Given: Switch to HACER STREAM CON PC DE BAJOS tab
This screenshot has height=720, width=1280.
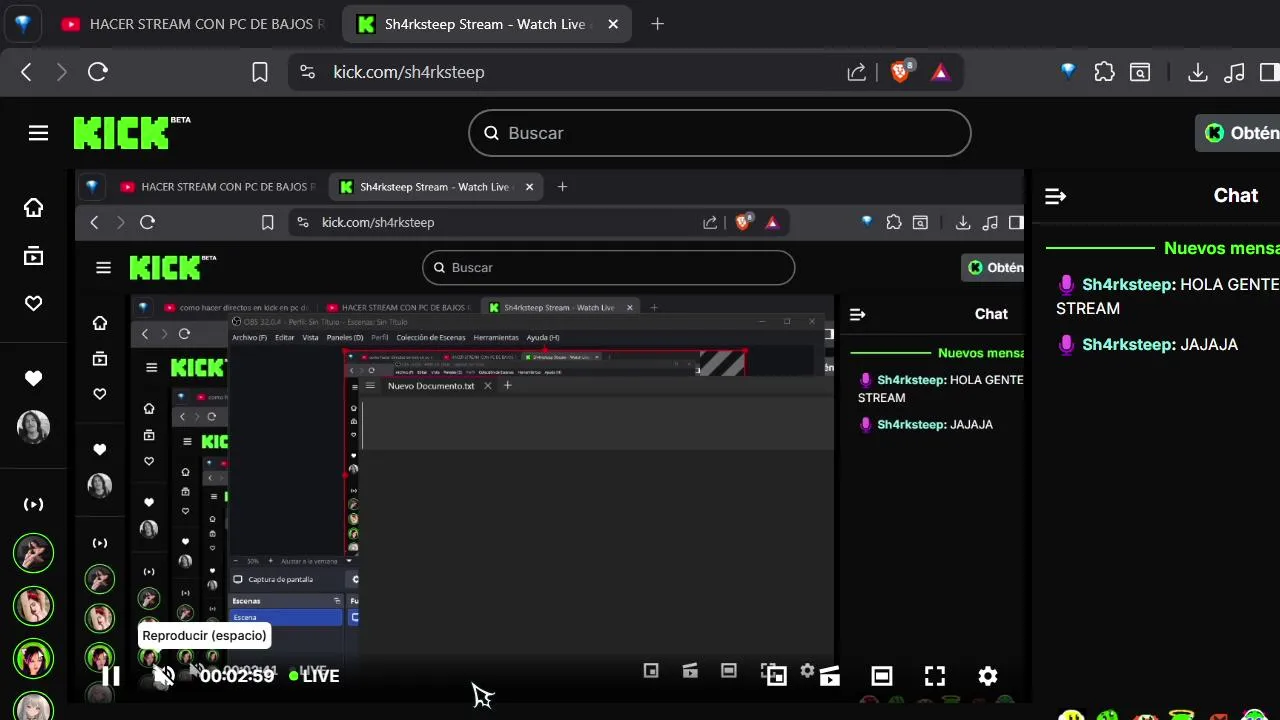Looking at the screenshot, I should [193, 24].
